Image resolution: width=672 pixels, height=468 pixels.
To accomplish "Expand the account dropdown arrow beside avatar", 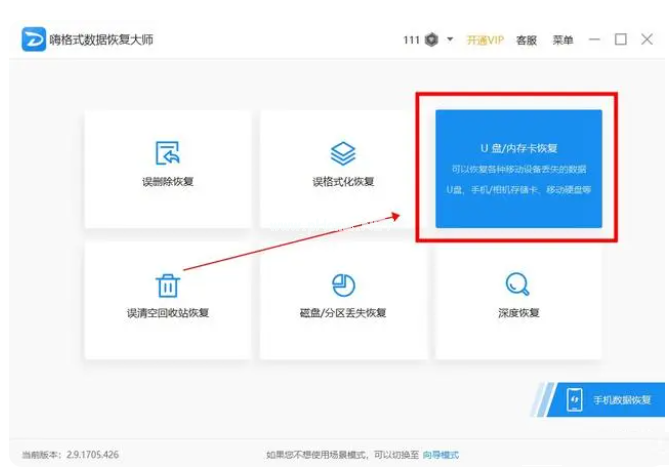I will [x=450, y=40].
